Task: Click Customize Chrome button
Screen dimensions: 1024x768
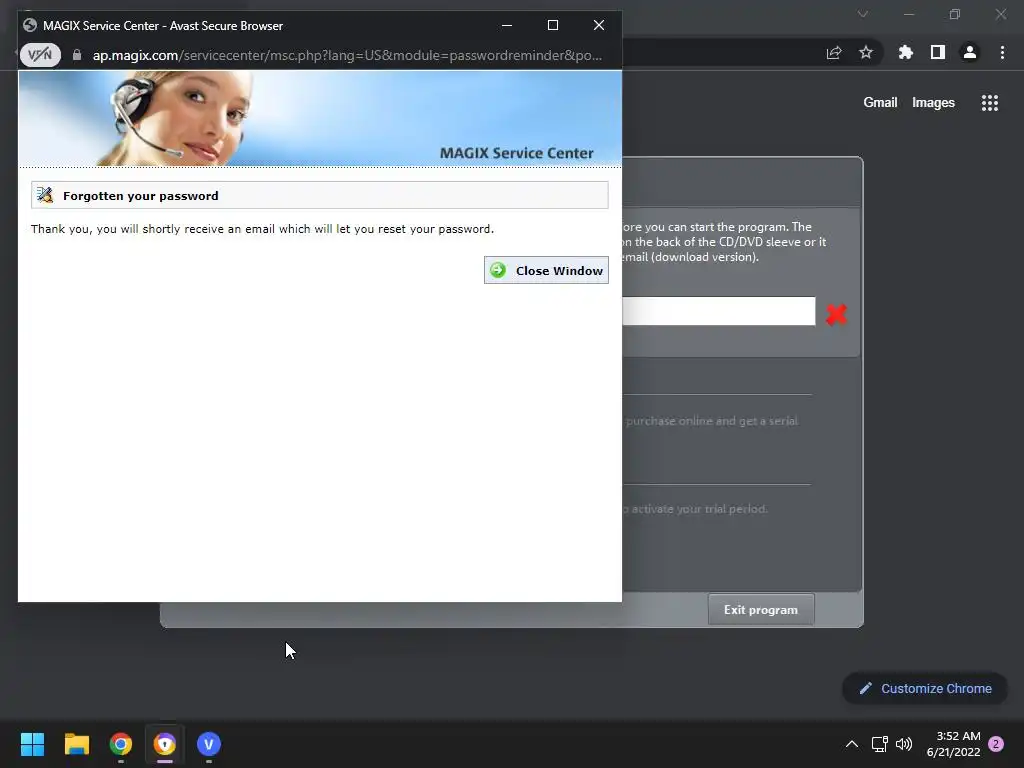Action: tap(925, 688)
